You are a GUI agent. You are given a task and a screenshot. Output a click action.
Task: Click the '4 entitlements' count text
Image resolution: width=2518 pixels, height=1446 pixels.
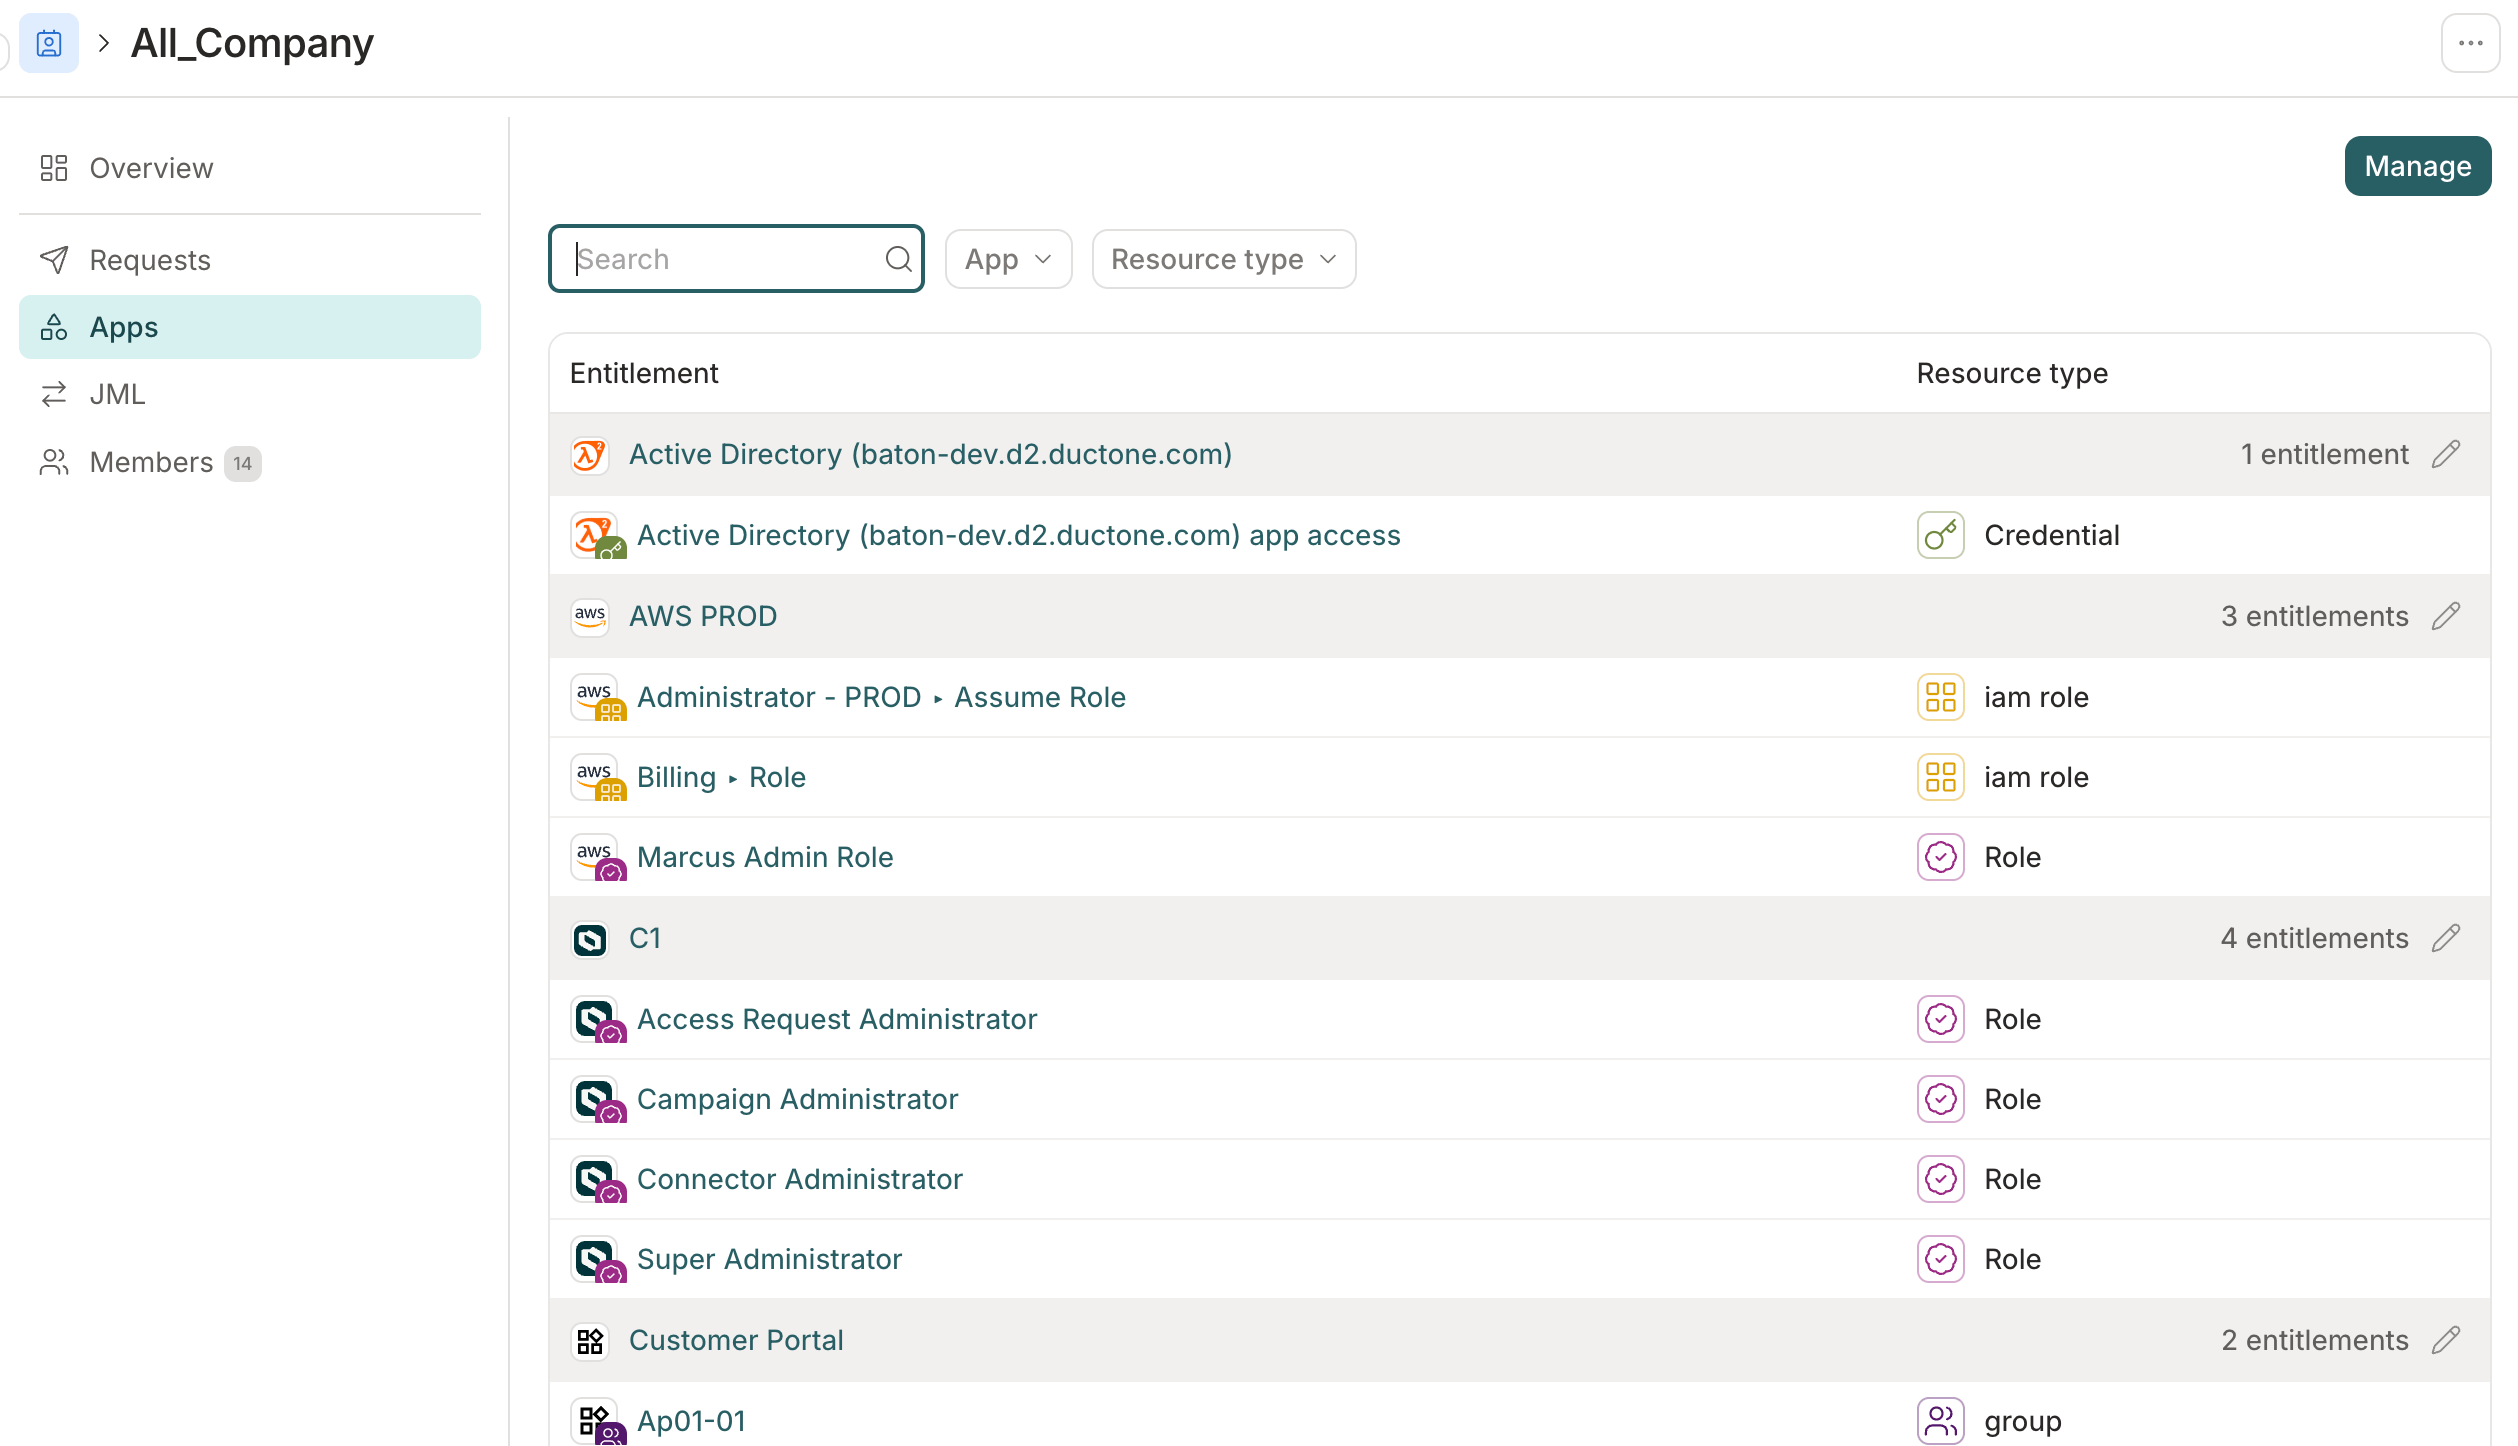point(2314,938)
